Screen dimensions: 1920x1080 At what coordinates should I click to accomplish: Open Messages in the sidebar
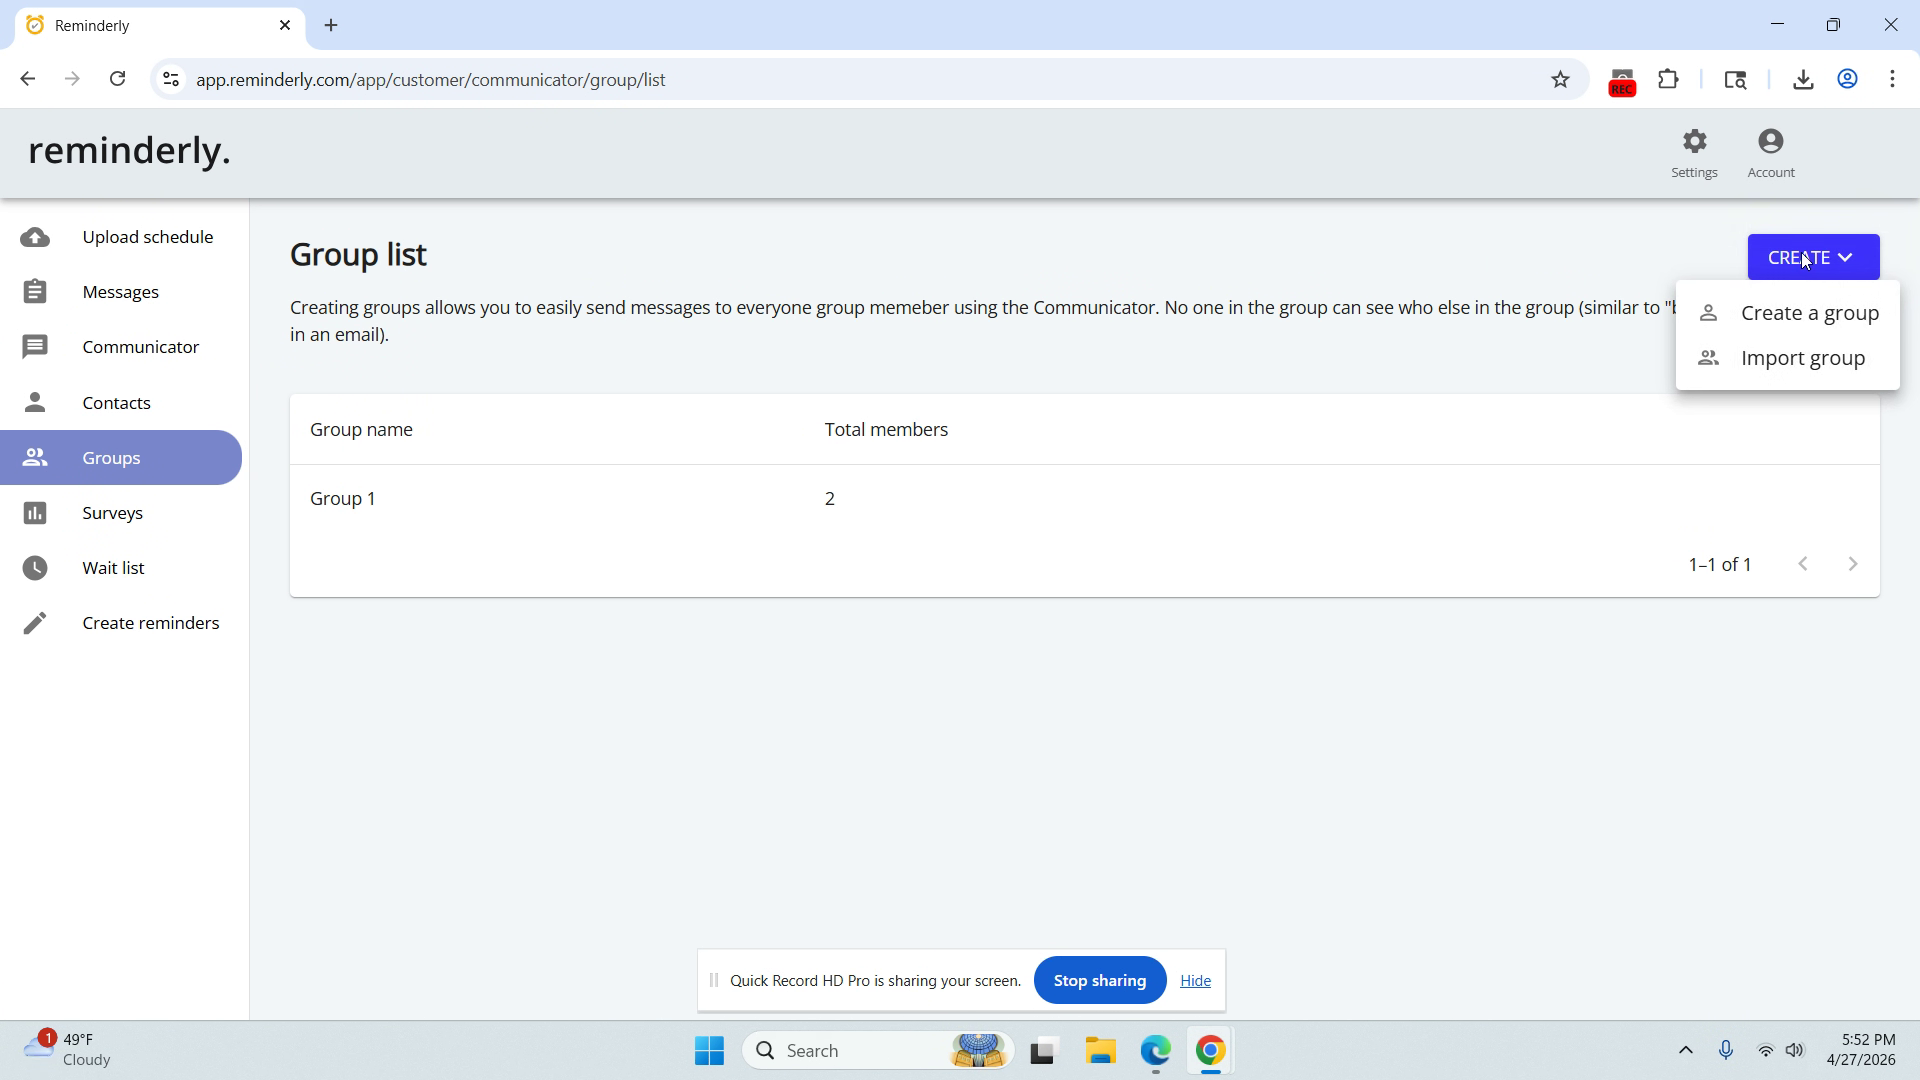121,292
